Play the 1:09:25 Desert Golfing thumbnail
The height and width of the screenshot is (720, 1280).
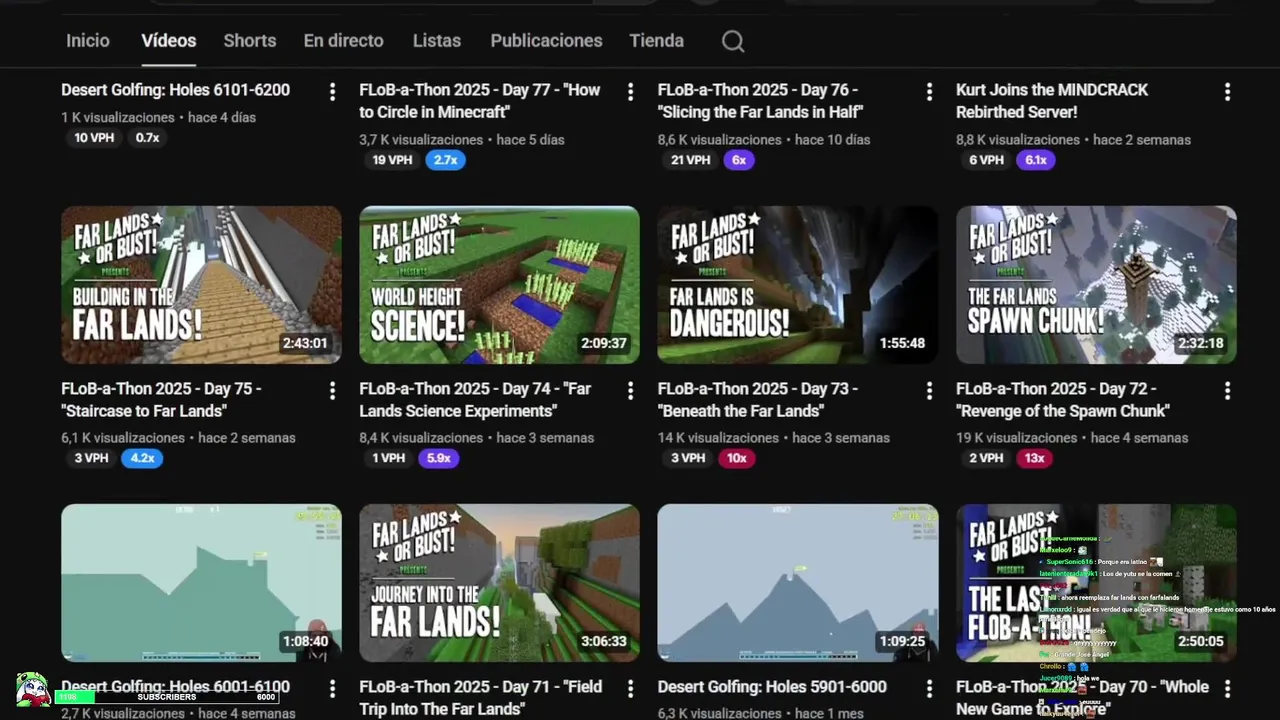click(x=798, y=583)
